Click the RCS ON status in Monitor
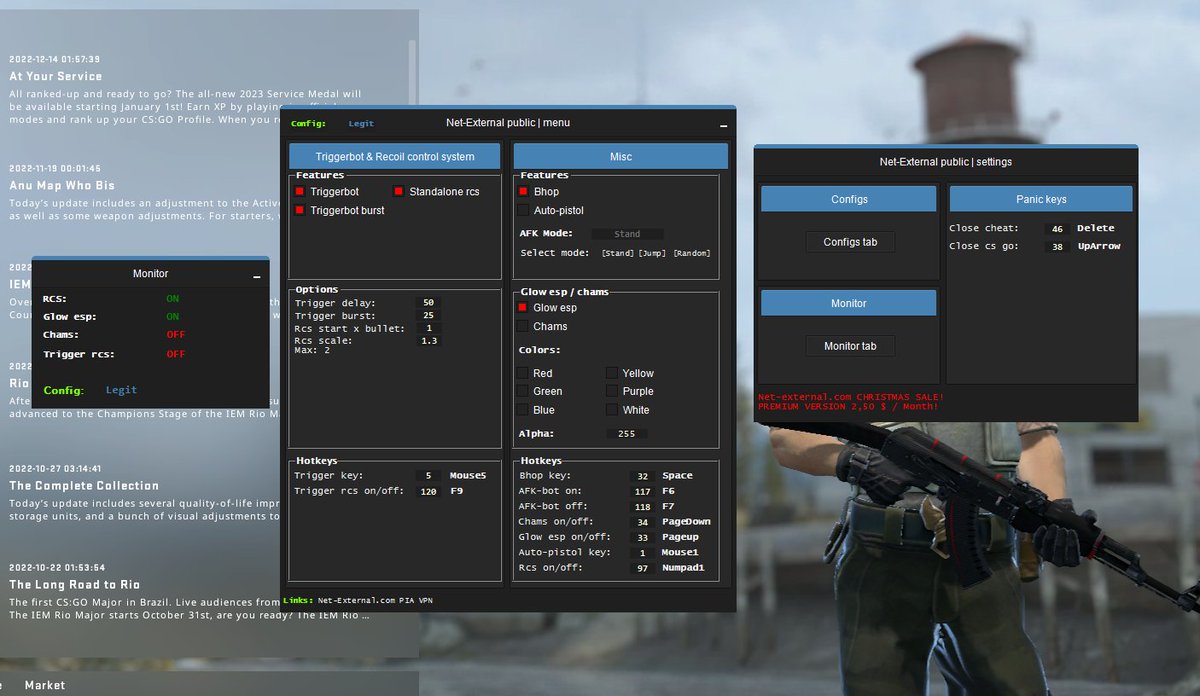 tap(173, 298)
